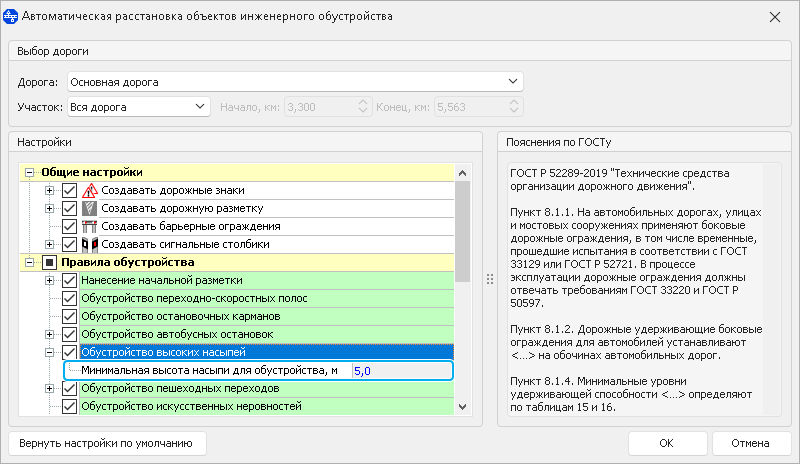Click the 'Начало, км' field
800x464 pixels.
[x=328, y=107]
